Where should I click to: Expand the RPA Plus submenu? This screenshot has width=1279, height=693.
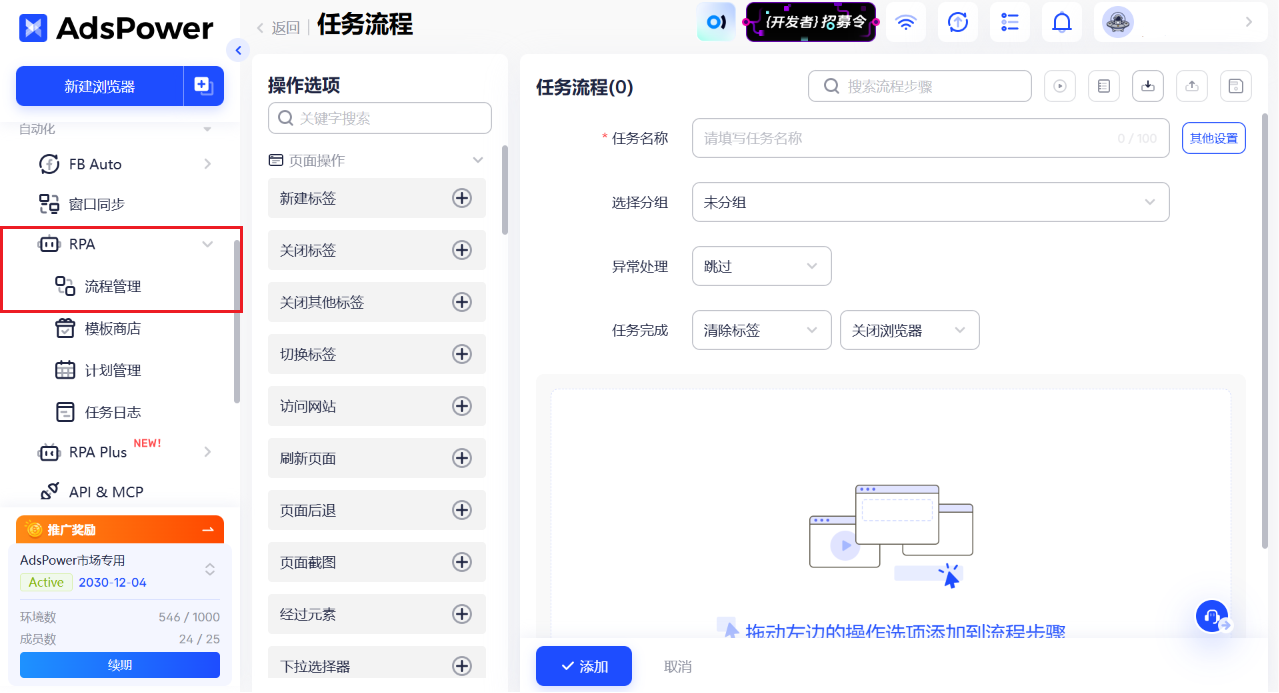click(x=208, y=452)
